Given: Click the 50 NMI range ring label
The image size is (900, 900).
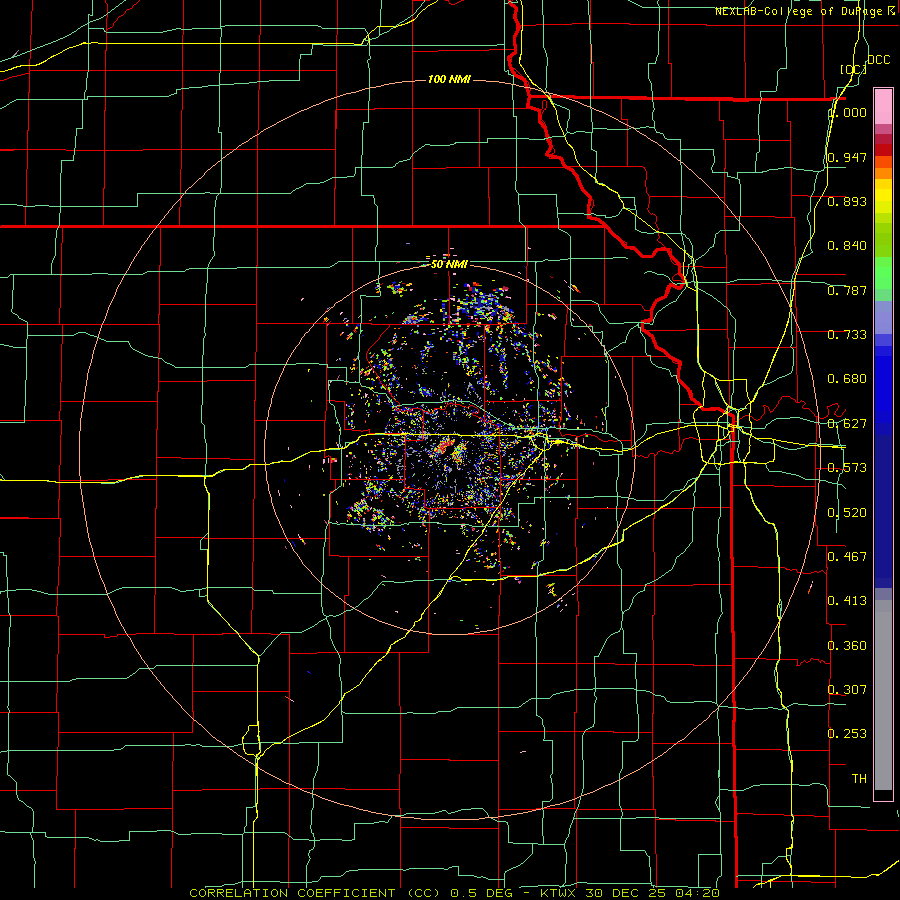Looking at the screenshot, I should coord(449,264).
